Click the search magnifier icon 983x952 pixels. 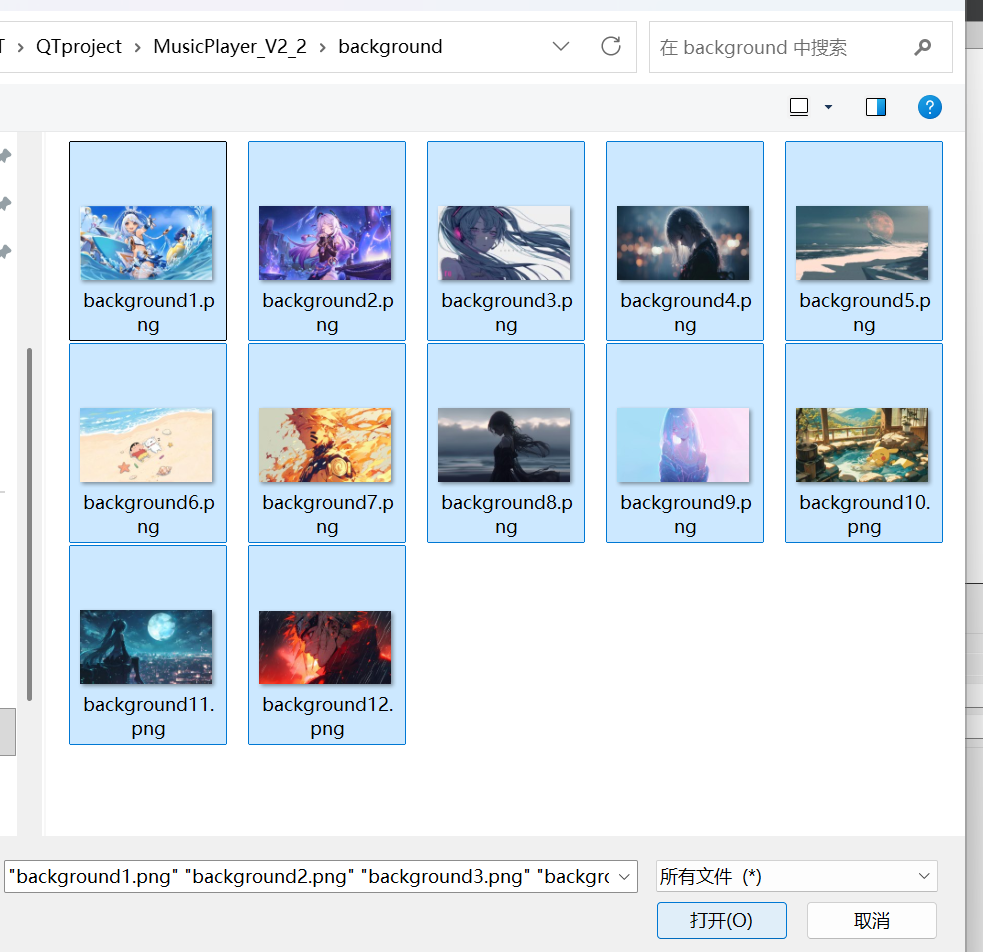pyautogui.click(x=922, y=47)
